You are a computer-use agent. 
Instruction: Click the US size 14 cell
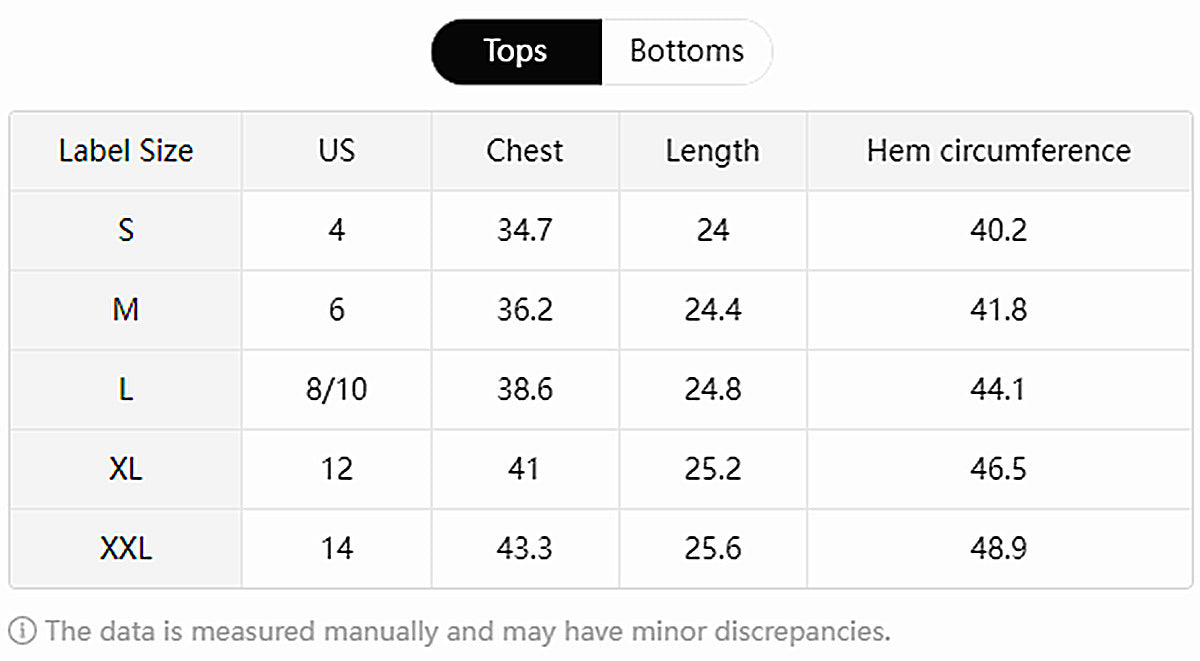click(336, 548)
